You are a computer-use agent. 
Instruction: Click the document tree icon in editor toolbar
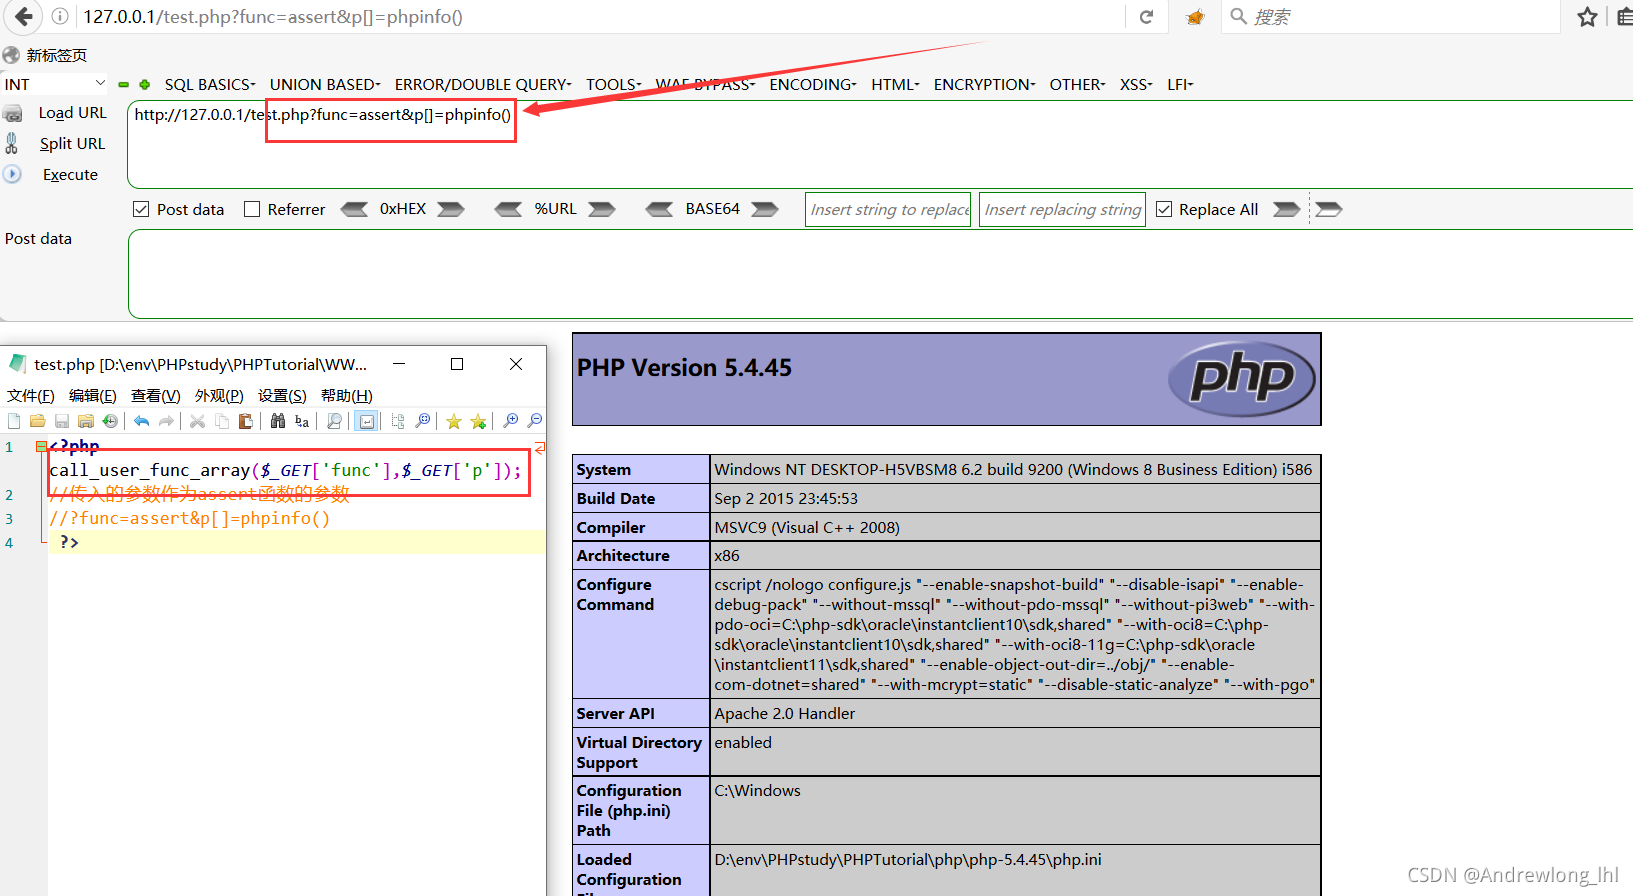(398, 421)
